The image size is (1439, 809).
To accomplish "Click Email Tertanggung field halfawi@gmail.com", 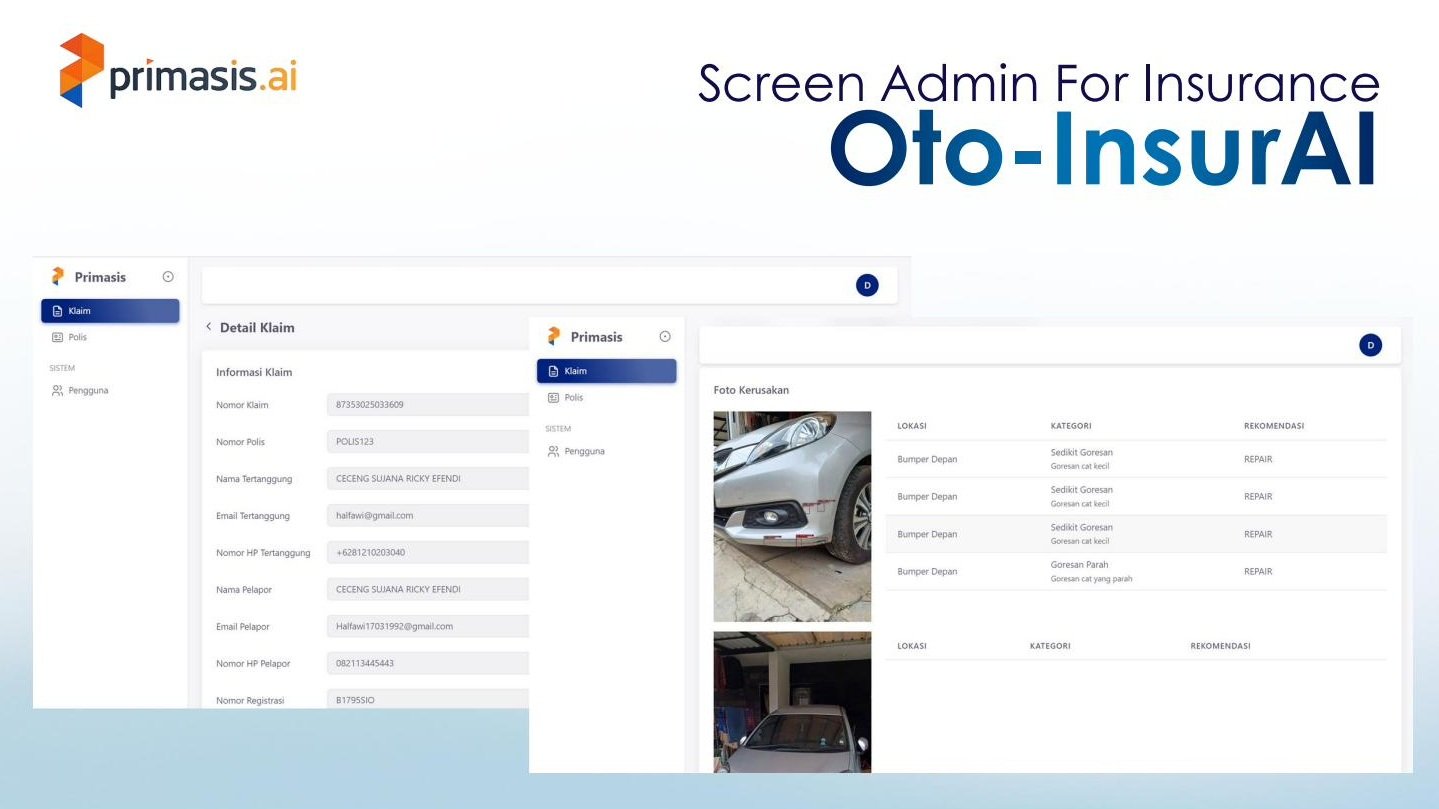I will 428,516.
